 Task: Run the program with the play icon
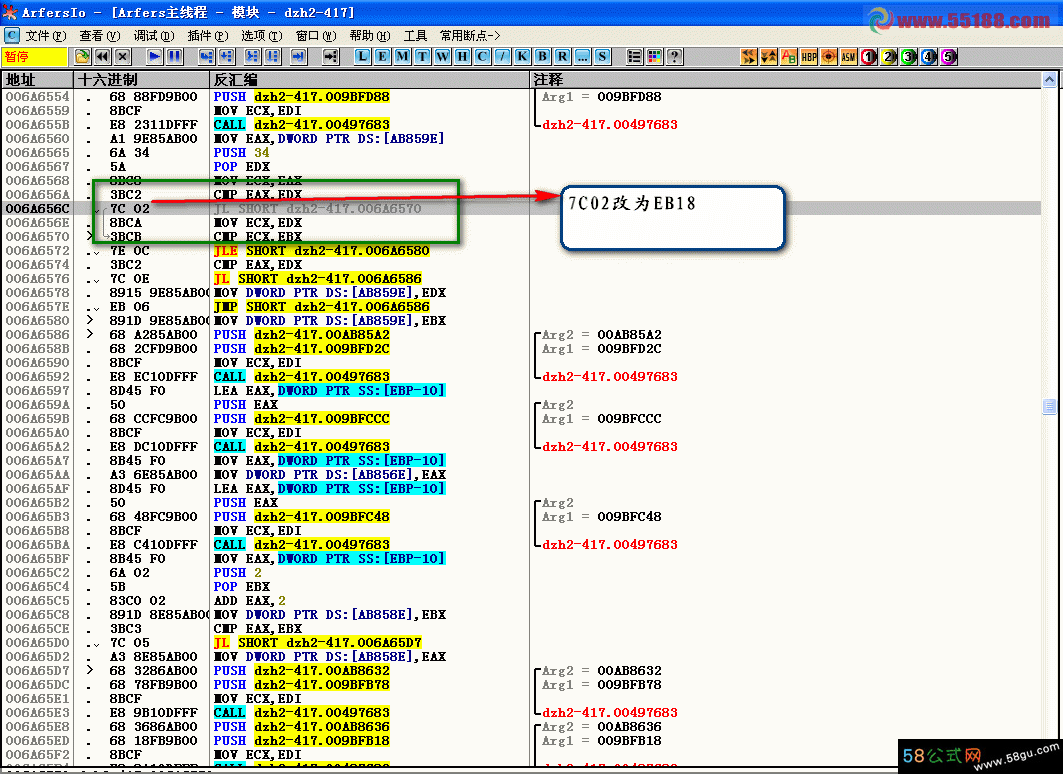(155, 57)
